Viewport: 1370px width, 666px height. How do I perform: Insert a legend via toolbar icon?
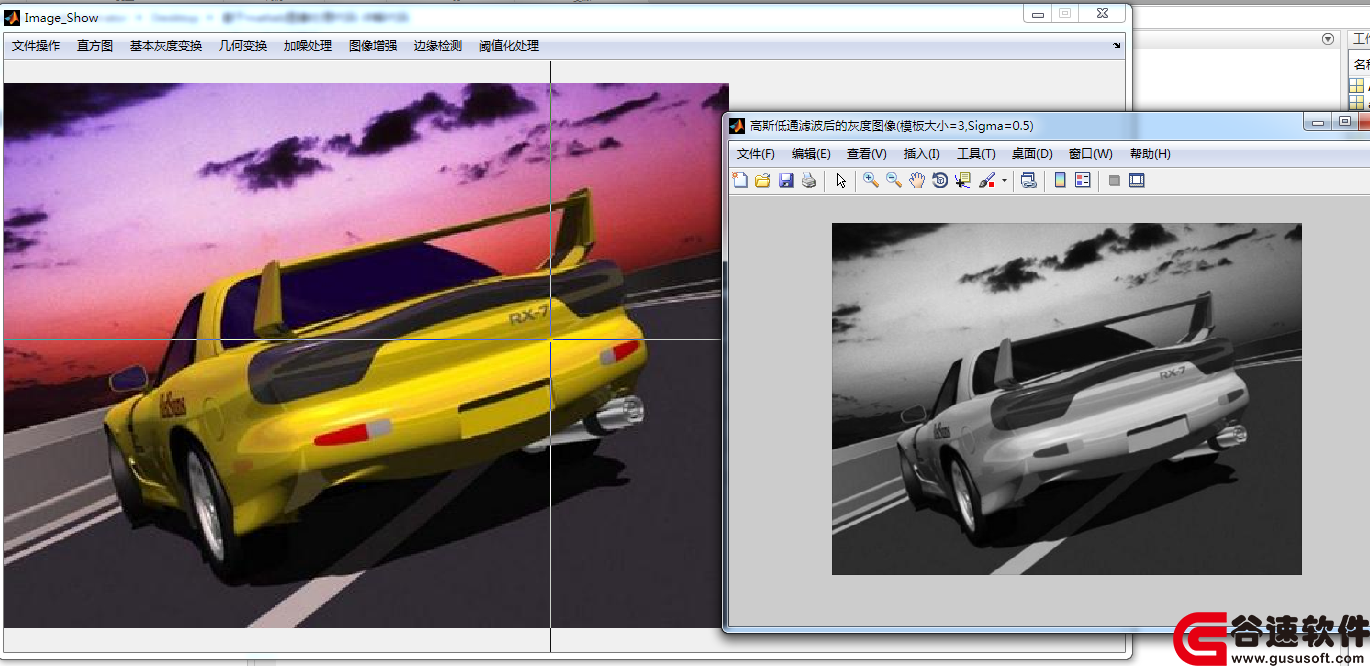(1082, 181)
